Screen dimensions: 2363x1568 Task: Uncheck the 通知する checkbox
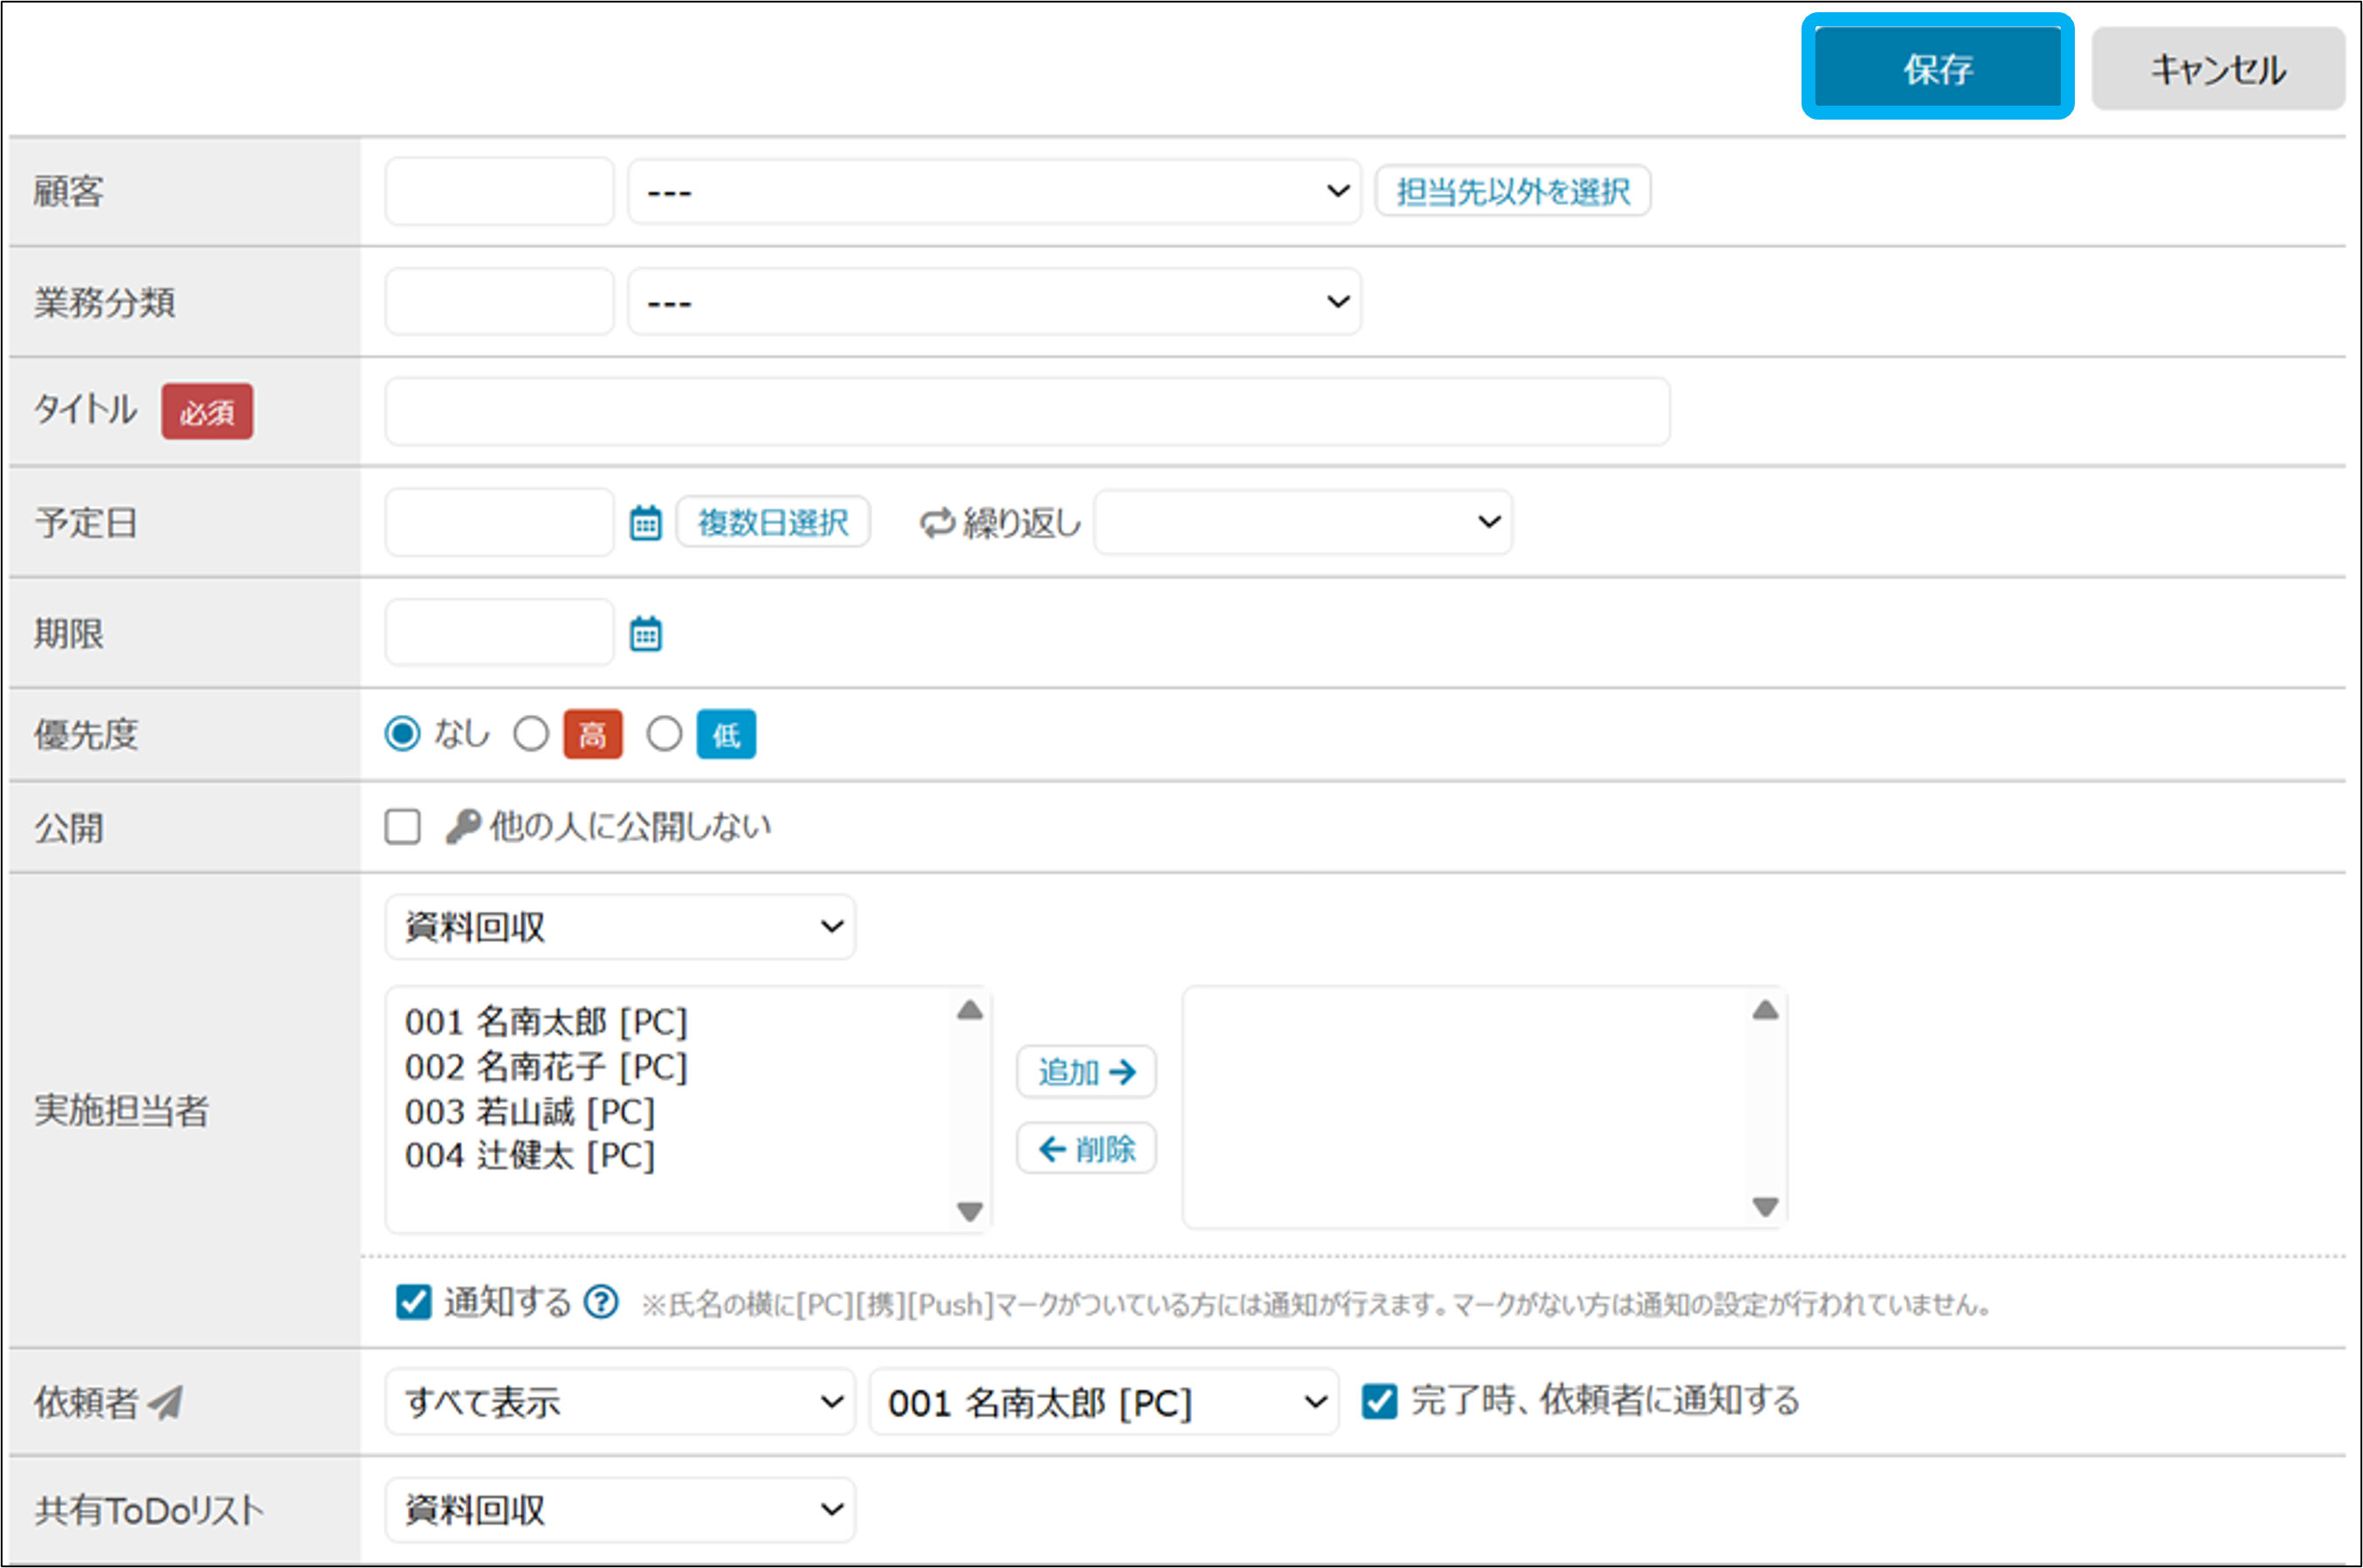coord(413,1302)
